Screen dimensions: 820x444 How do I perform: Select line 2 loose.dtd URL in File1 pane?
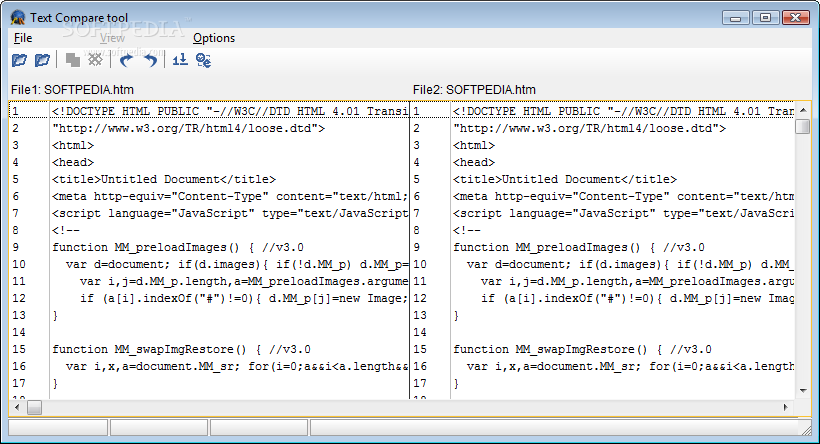188,128
